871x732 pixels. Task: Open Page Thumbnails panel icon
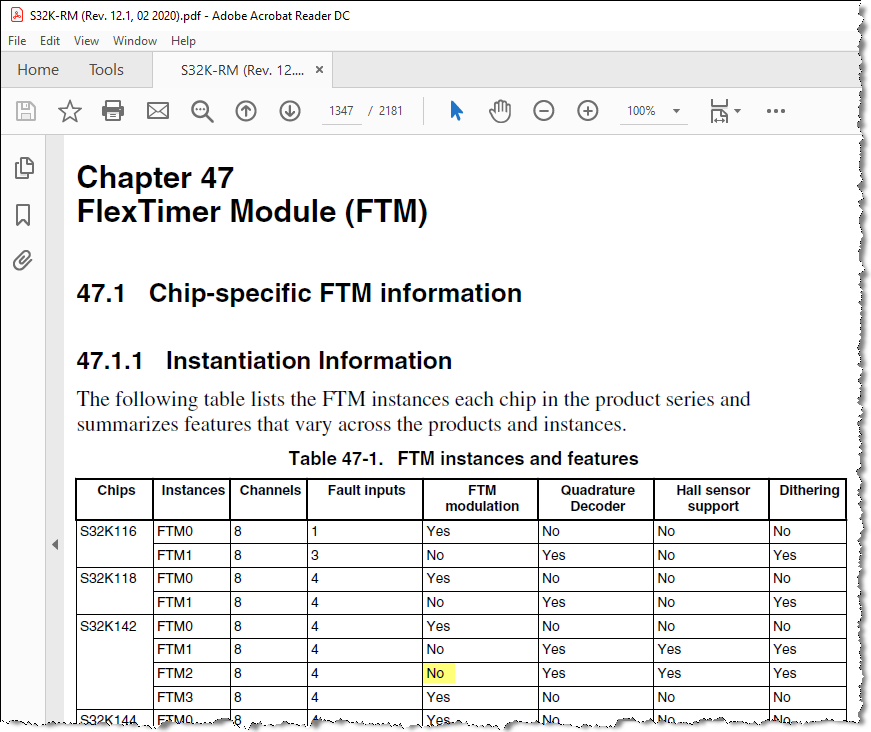click(24, 168)
